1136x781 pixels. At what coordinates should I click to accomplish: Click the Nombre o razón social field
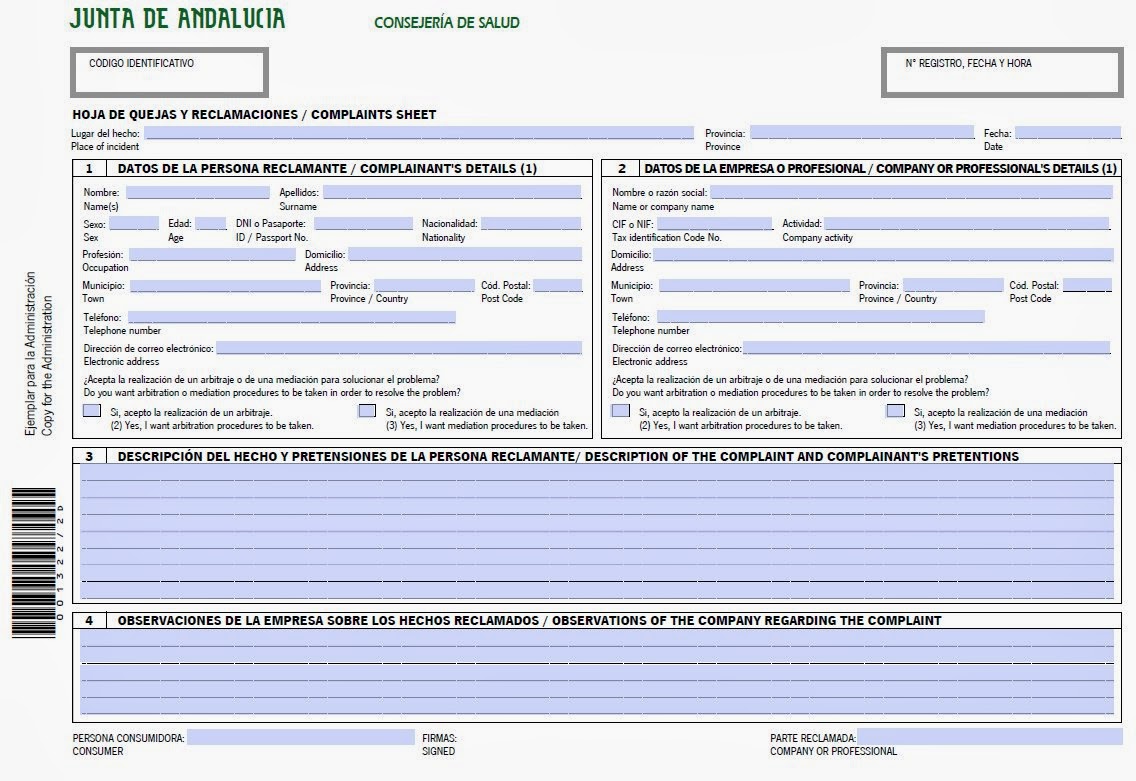pos(911,192)
